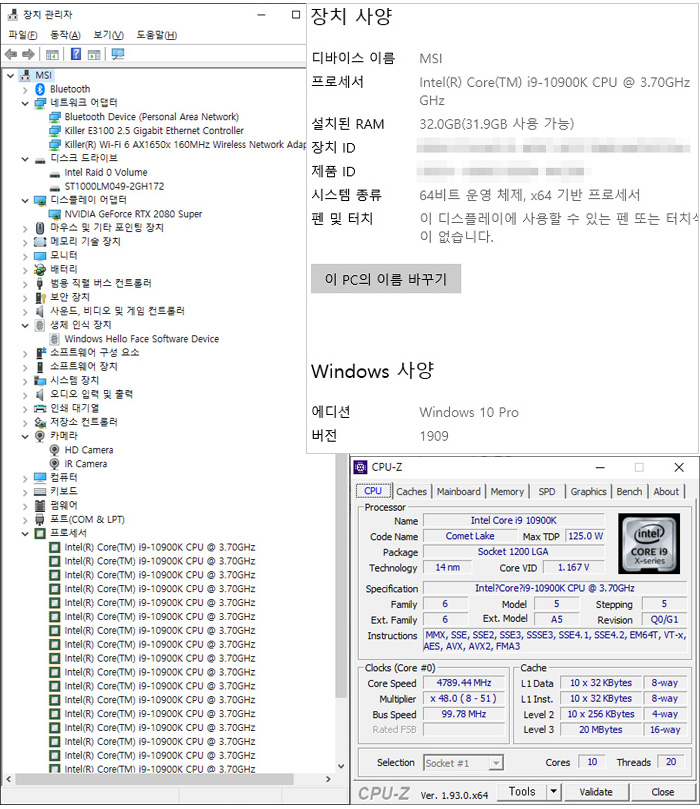Switch to the Memory tab

[507, 492]
